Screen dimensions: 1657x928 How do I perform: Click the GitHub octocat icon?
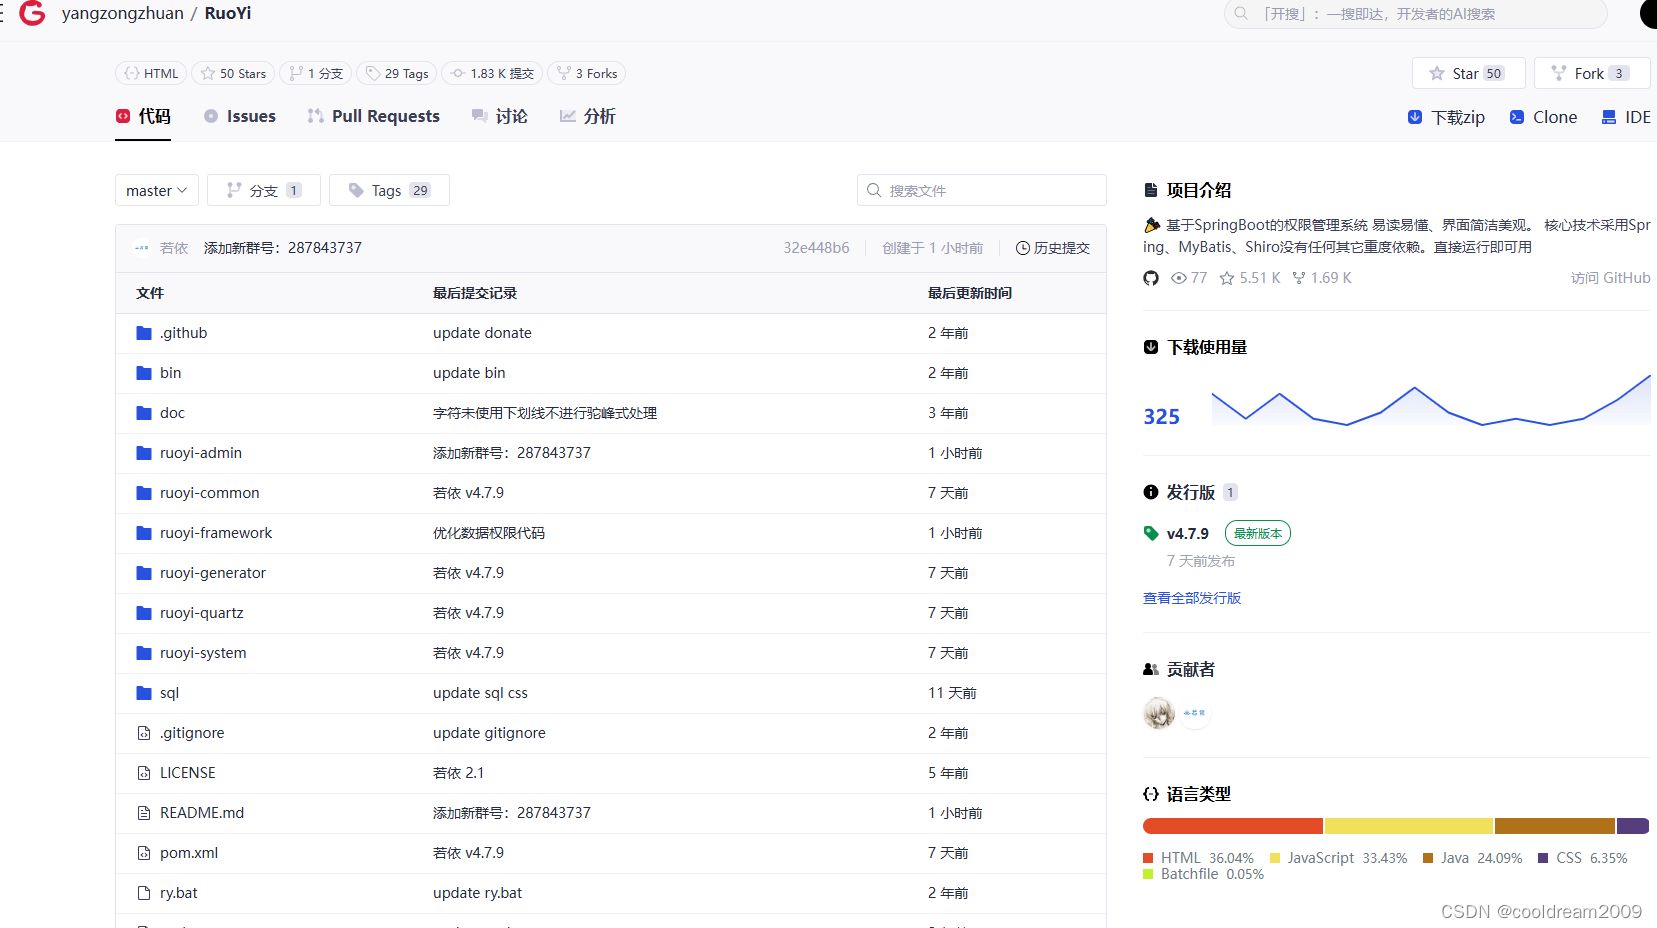point(1151,278)
